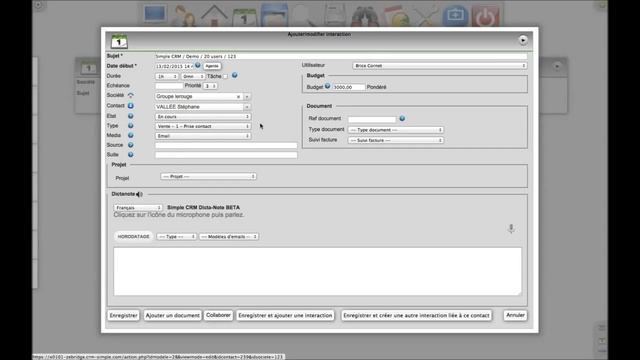Click the Ref document input field
The height and width of the screenshot is (360, 640).
372,119
